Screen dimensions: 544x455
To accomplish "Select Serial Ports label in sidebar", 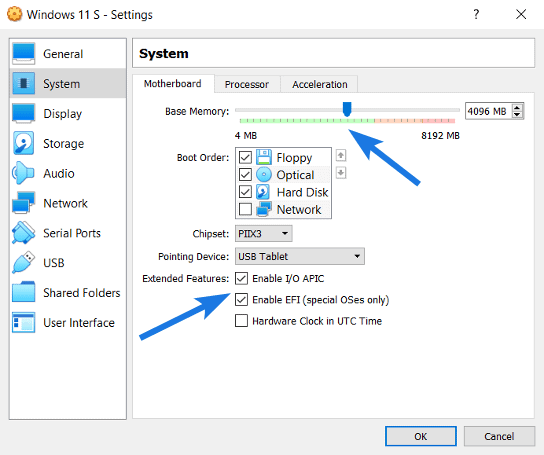I will (x=72, y=233).
